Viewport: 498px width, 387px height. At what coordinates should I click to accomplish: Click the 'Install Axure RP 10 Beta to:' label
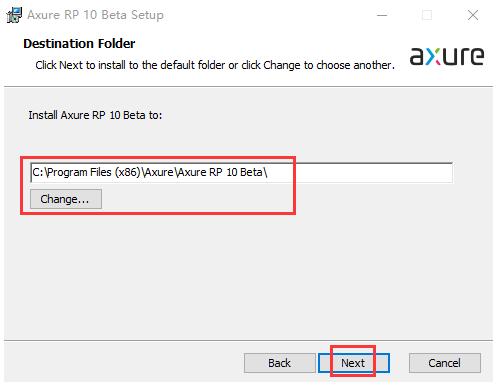click(x=95, y=115)
